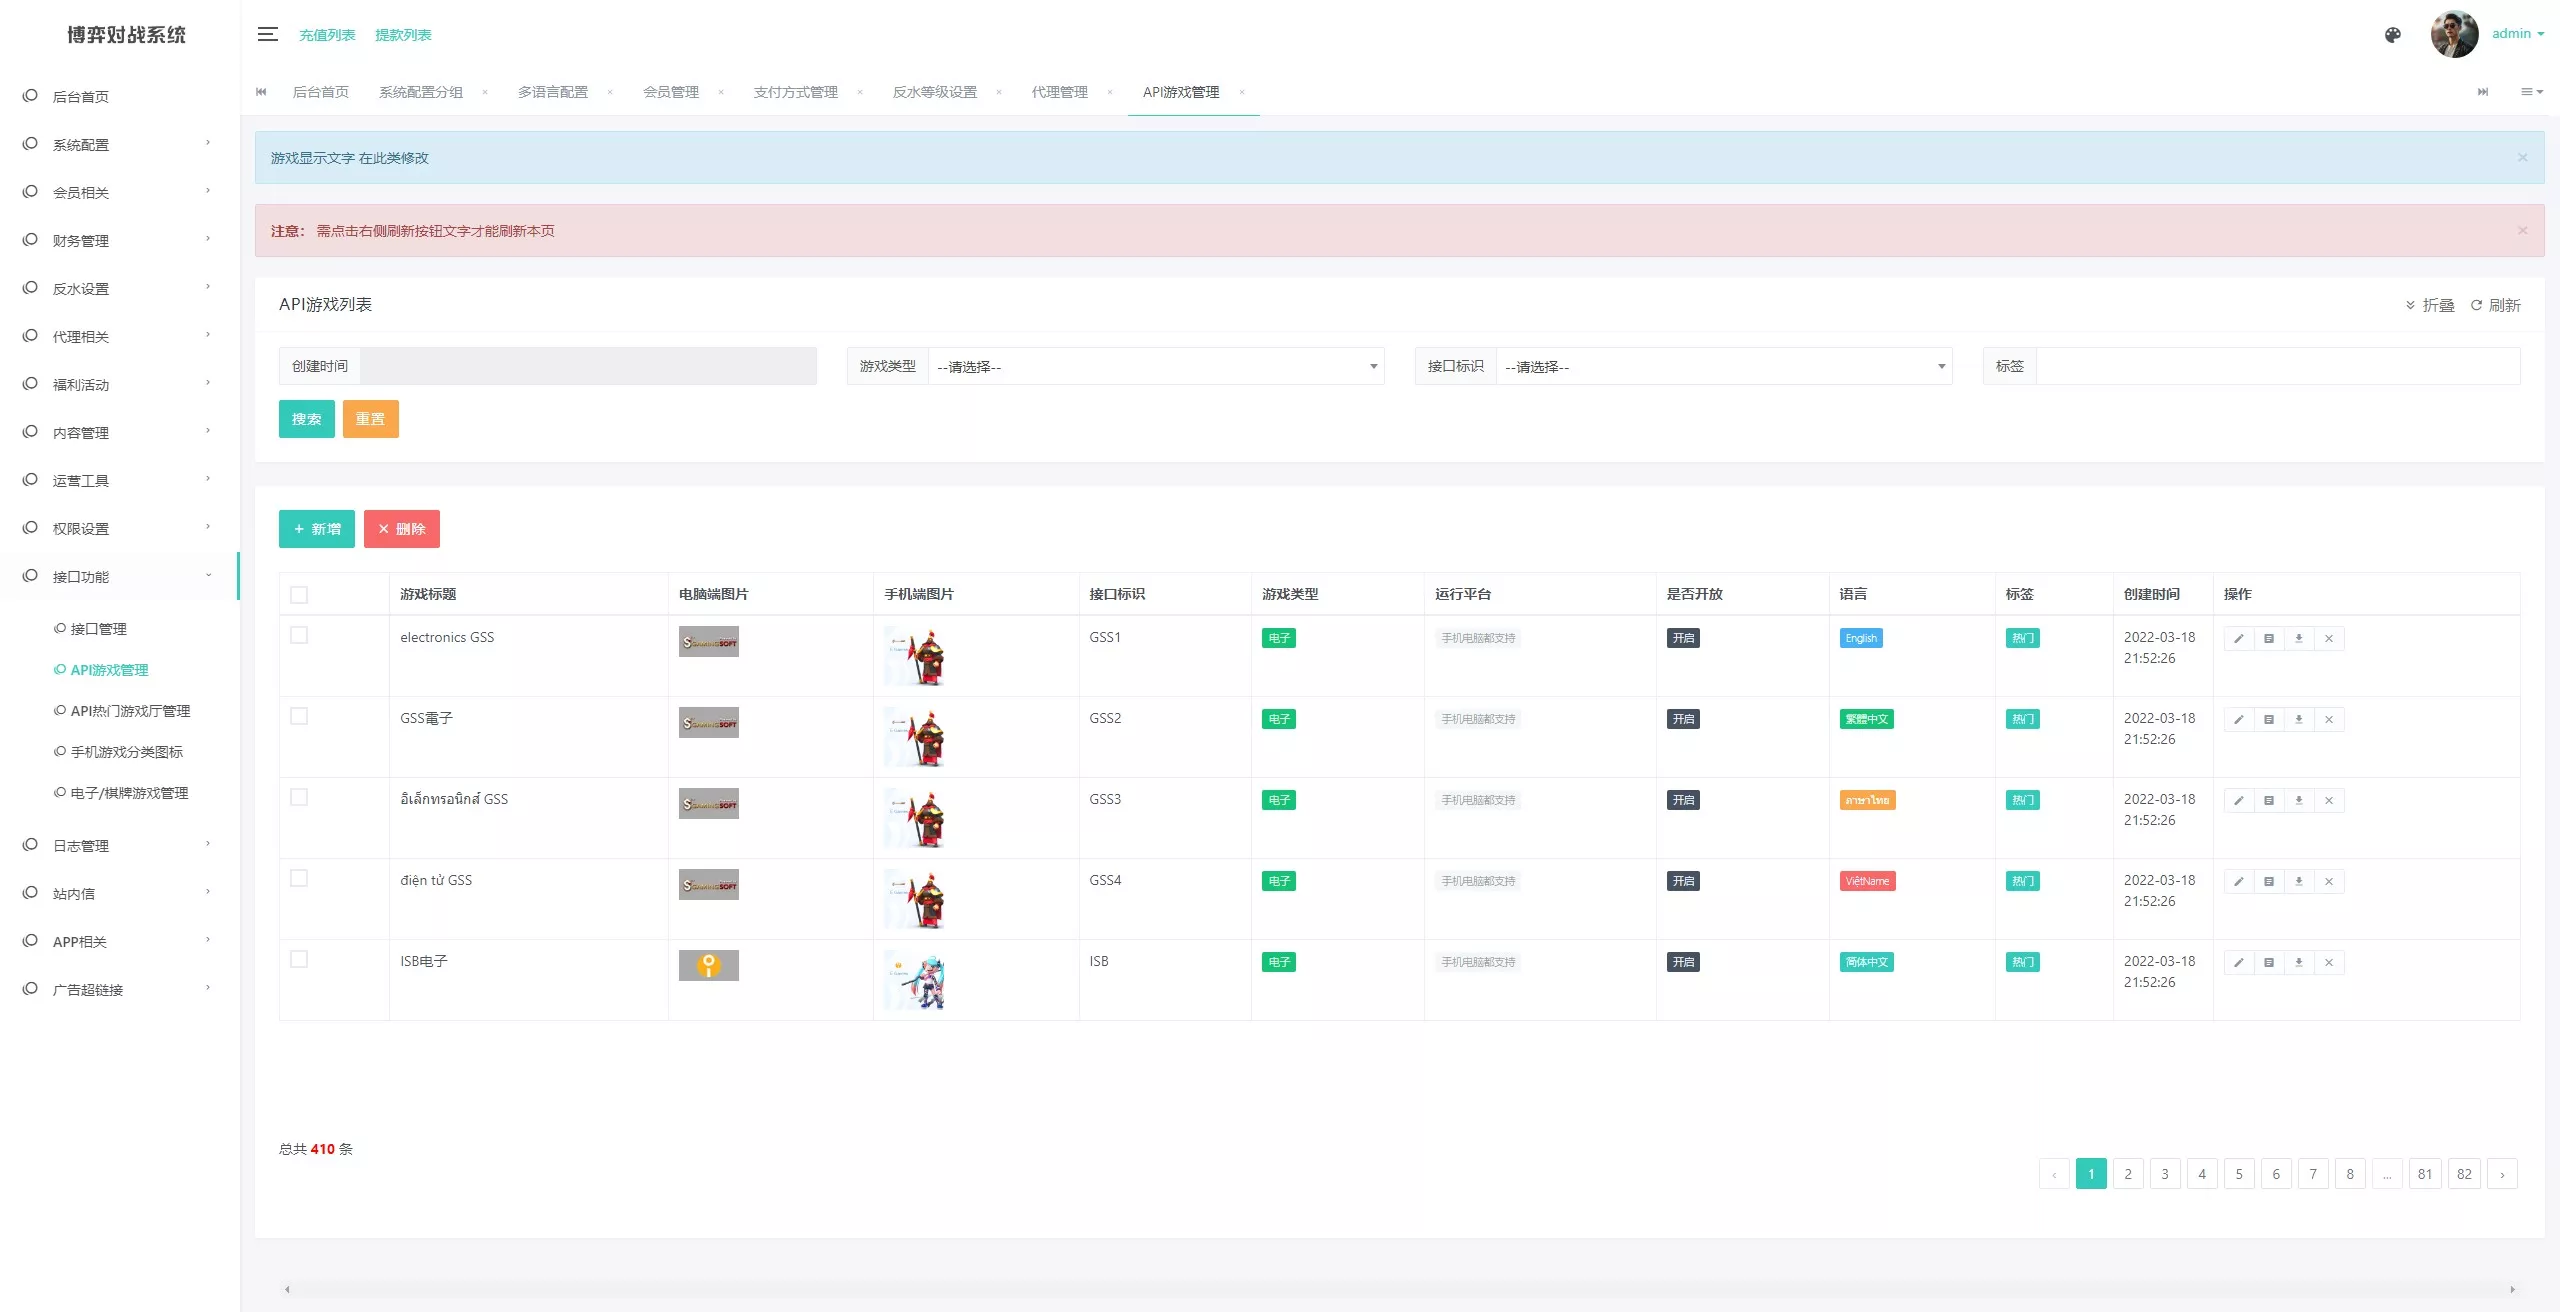The width and height of the screenshot is (2560, 1312).
Task: Check the box for electronics GSS row
Action: click(299, 636)
